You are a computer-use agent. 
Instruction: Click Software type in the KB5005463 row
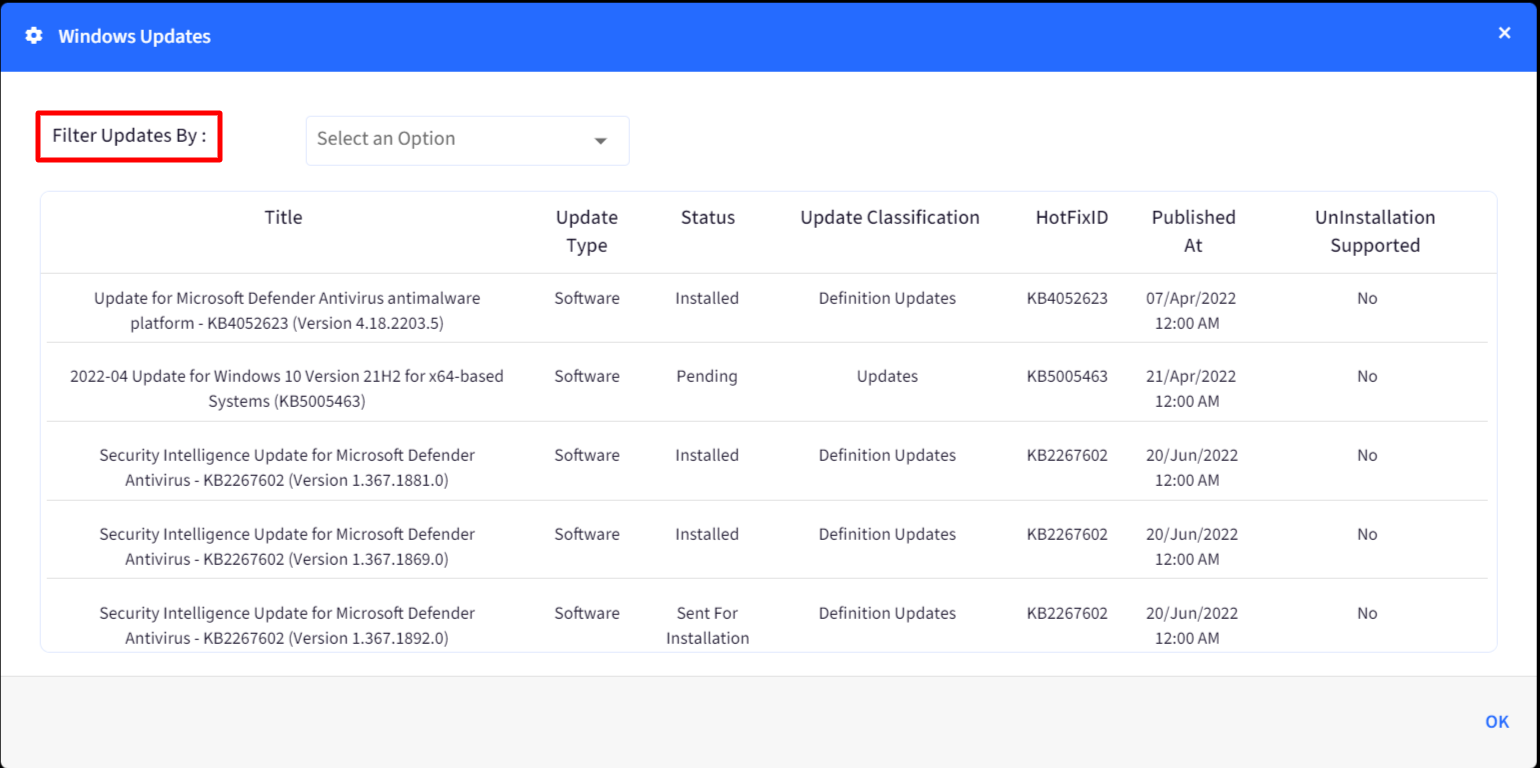(587, 377)
